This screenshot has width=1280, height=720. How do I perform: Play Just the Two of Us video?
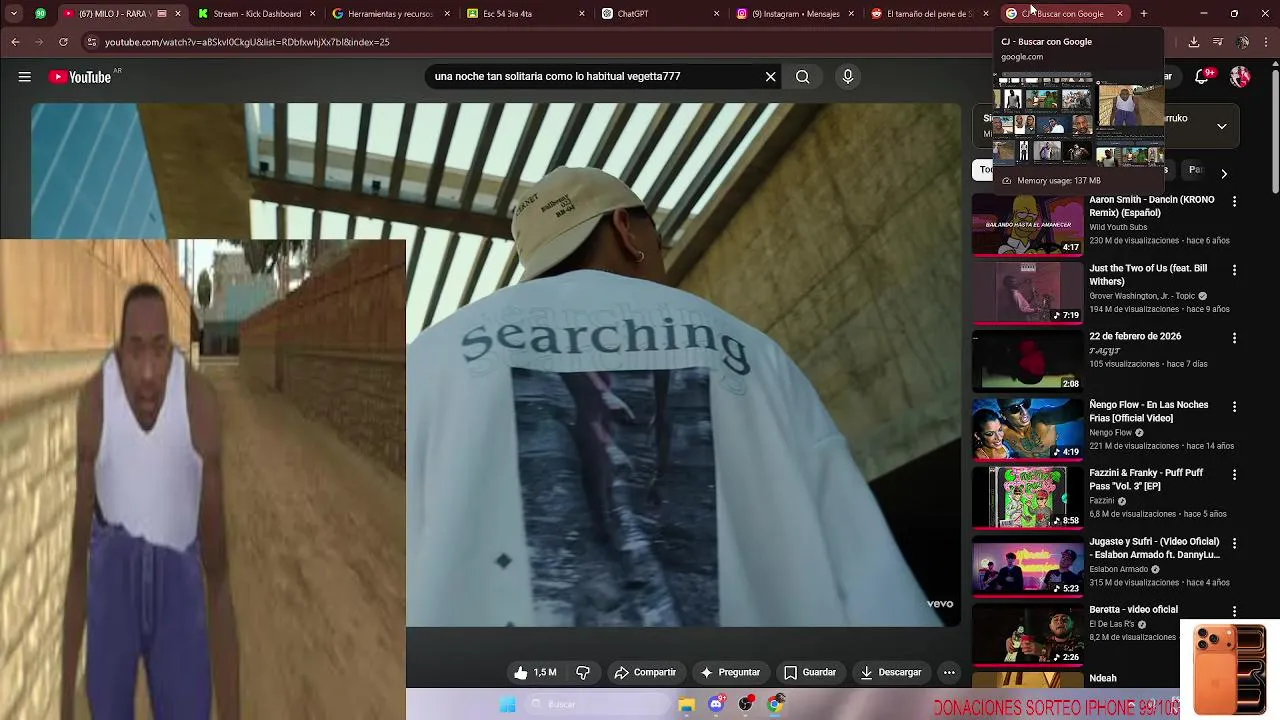(x=1028, y=292)
